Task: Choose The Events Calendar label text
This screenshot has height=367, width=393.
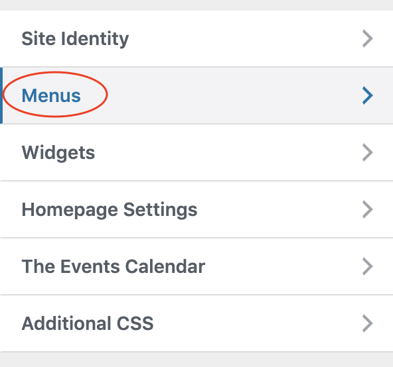Action: (x=113, y=267)
